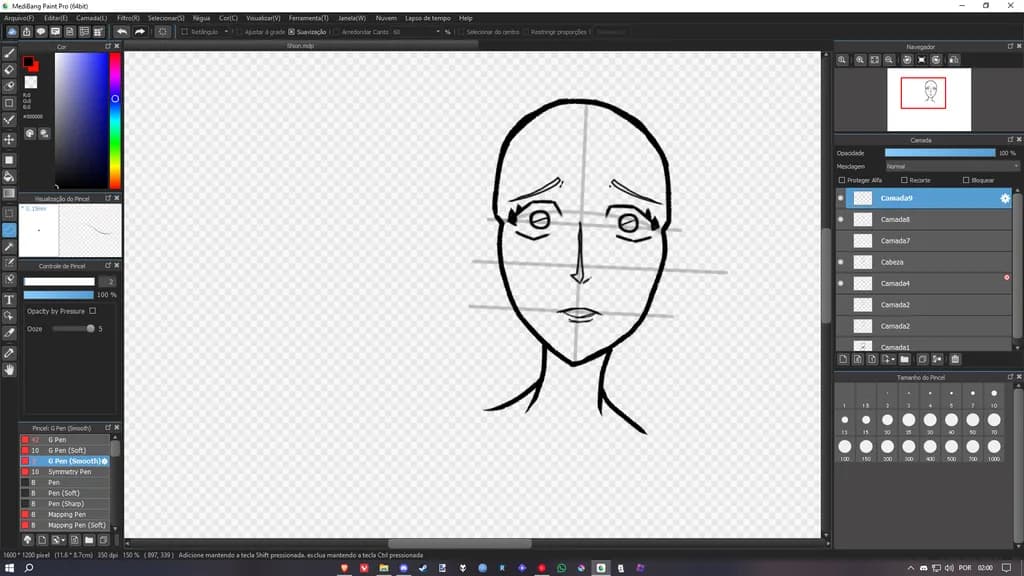Click the Redo arrow in toolbar

coord(140,31)
